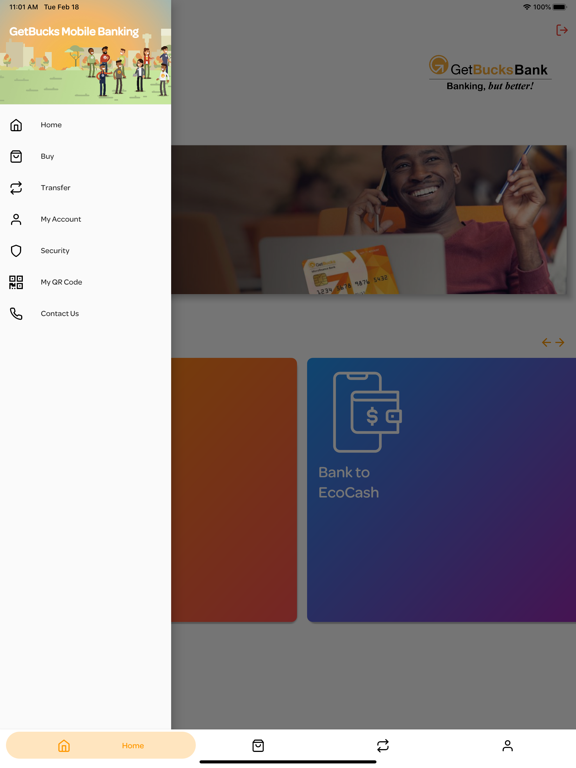Screen dimensions: 576x768
Task: Tap the GetBucks Bank logo
Action: pos(490,73)
